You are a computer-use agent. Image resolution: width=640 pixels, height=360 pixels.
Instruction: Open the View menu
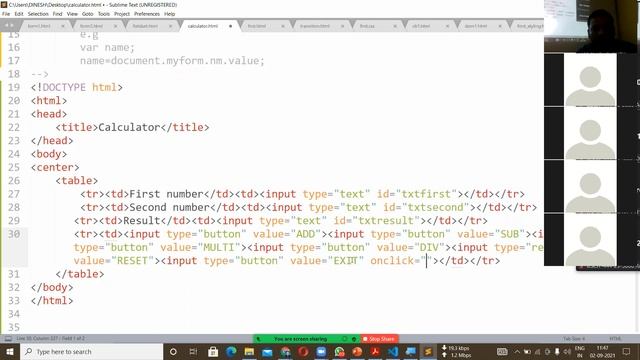pyautogui.click(x=72, y=14)
